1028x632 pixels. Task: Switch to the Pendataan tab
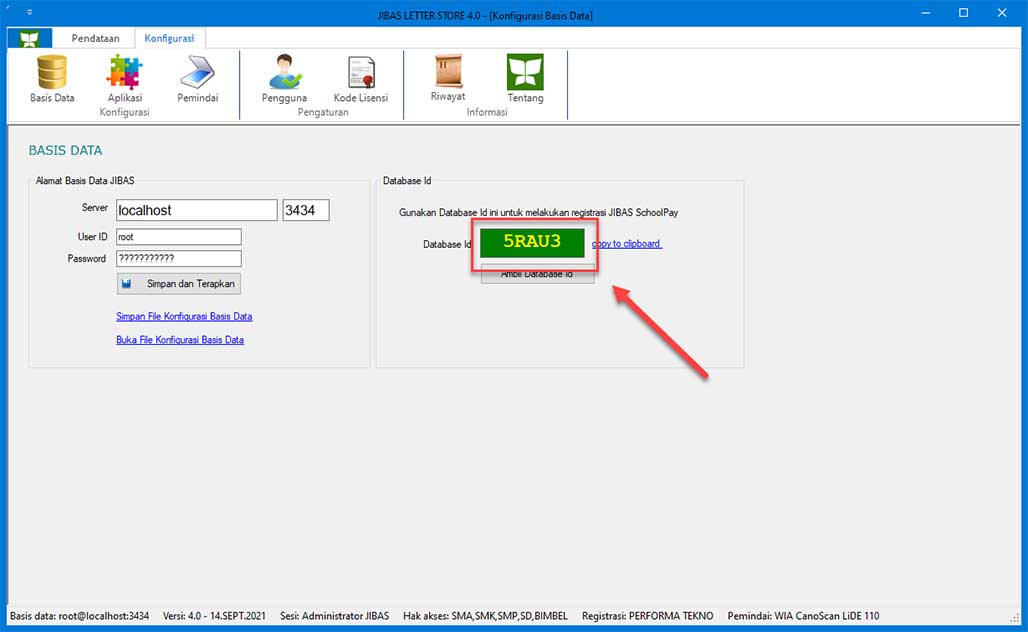tap(95, 37)
